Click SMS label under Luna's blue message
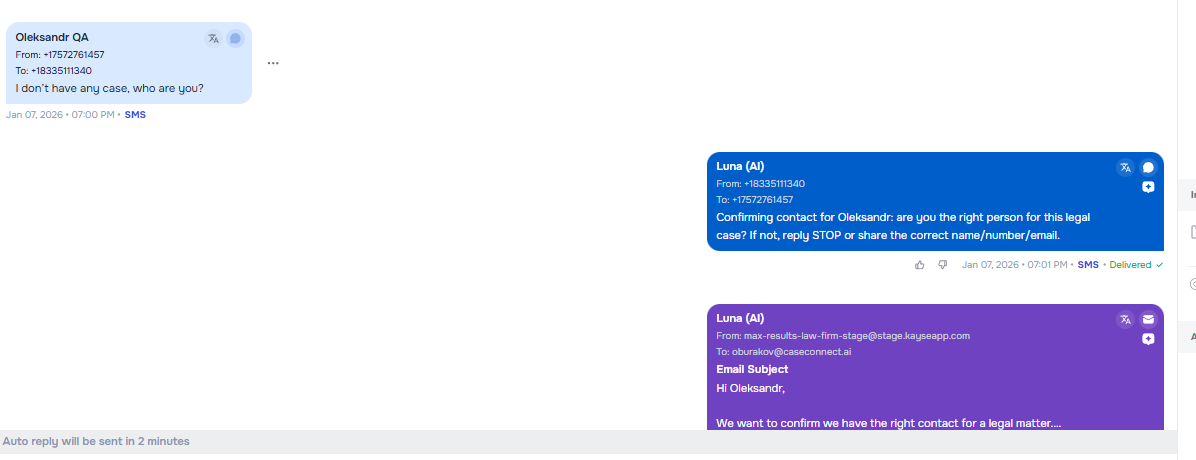This screenshot has width=1196, height=460. coord(1088,265)
